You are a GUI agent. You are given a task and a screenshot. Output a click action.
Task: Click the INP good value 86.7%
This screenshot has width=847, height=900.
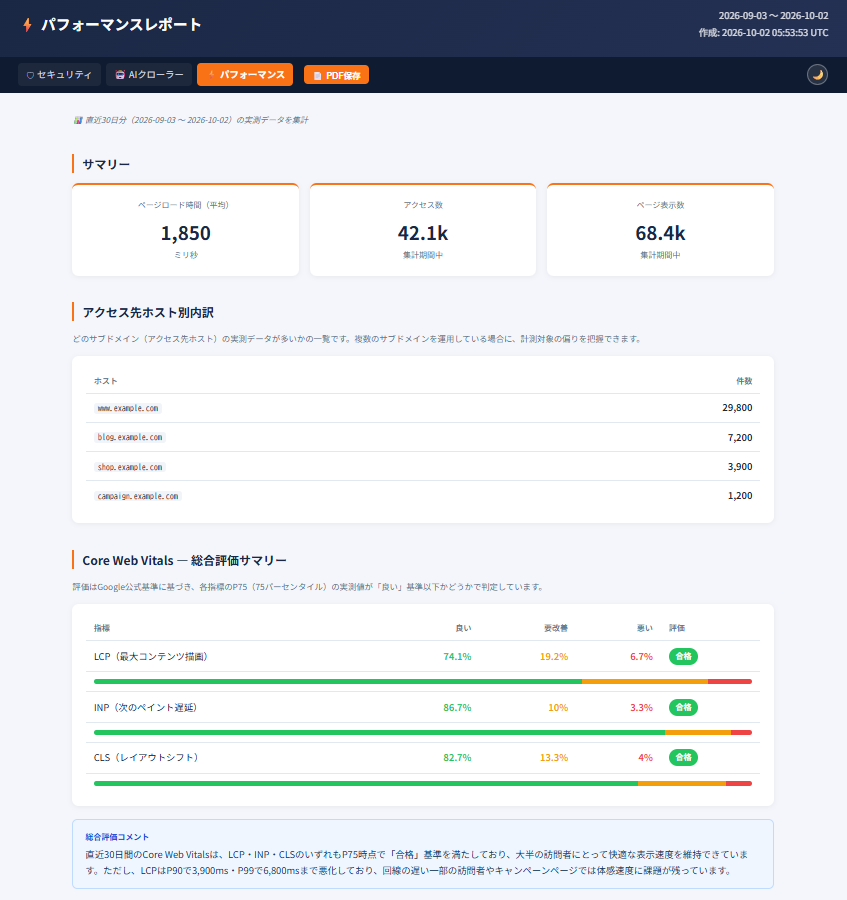[457, 708]
